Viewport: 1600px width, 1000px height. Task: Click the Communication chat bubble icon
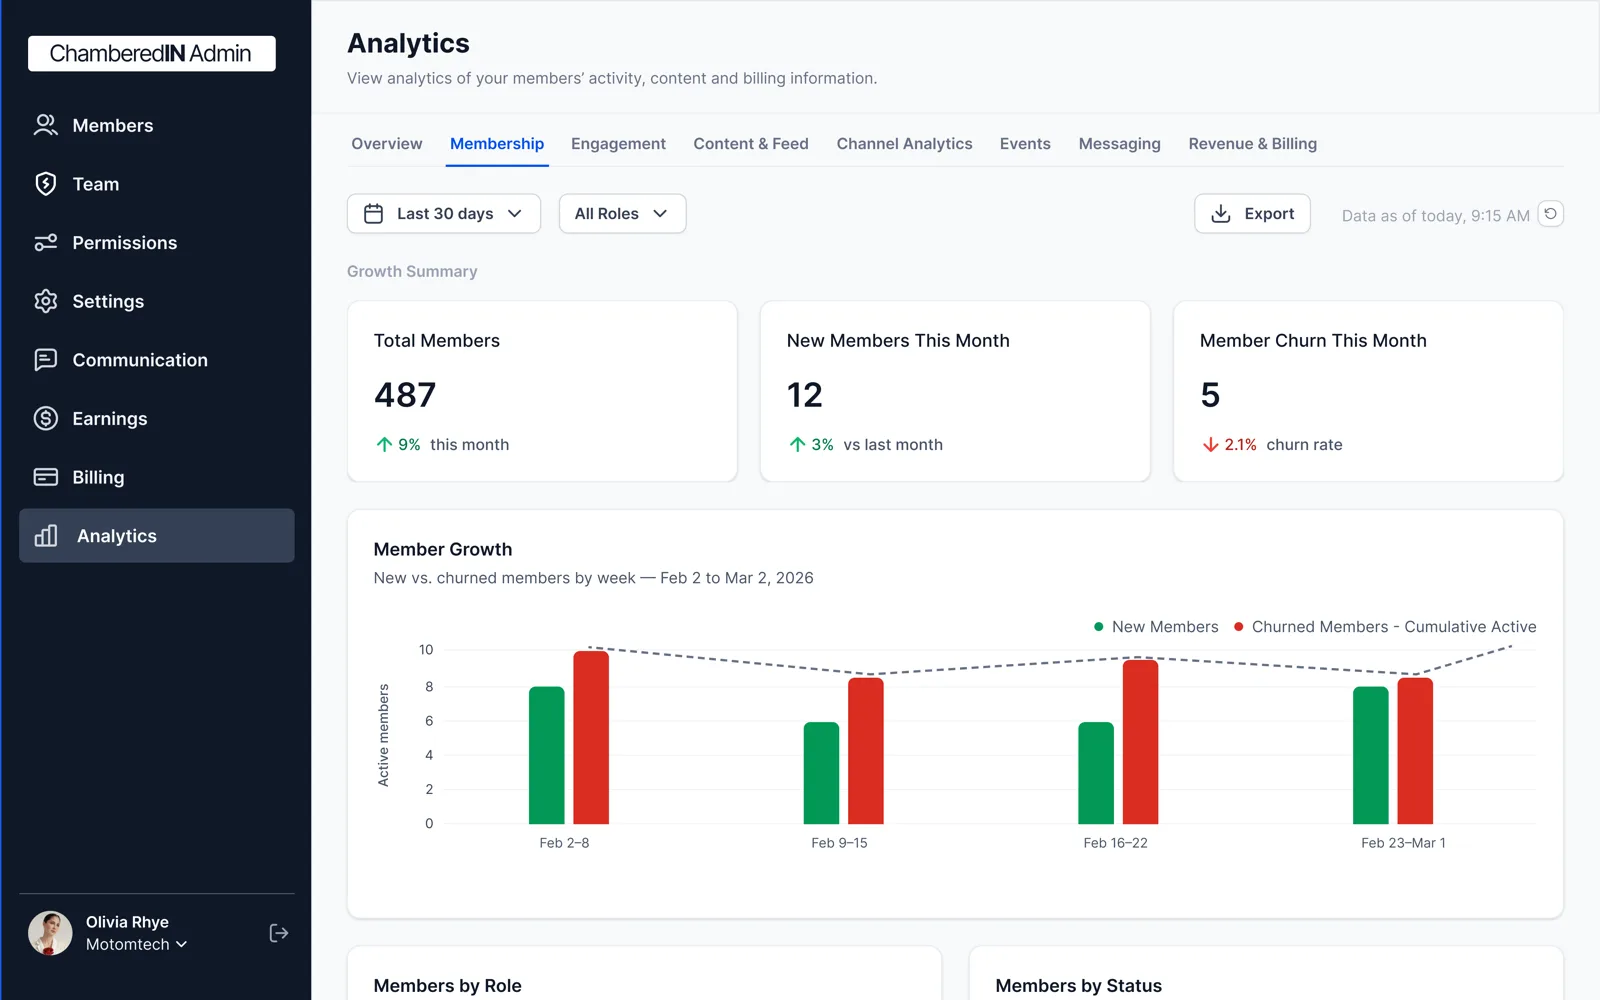pyautogui.click(x=46, y=360)
